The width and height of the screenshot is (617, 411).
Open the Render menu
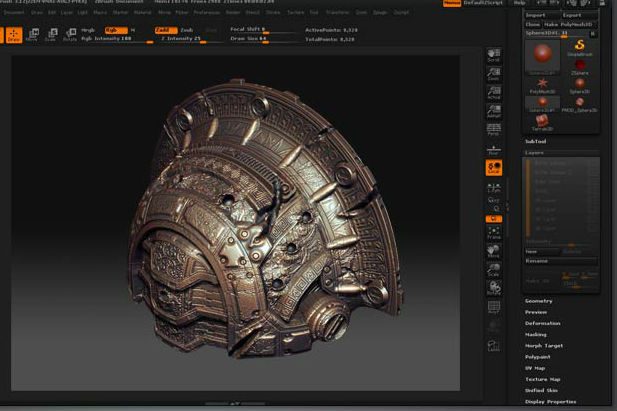pyautogui.click(x=233, y=13)
